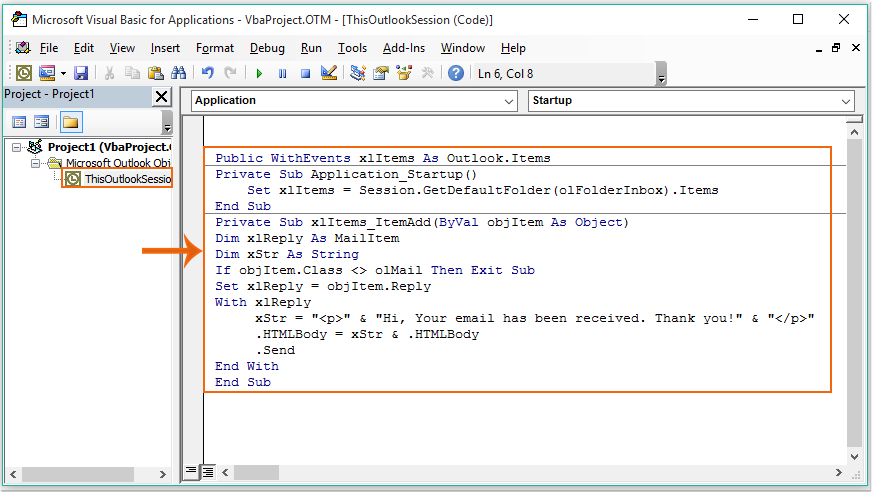The height and width of the screenshot is (492, 872).
Task: Close the Project panel with X
Action: (x=161, y=96)
